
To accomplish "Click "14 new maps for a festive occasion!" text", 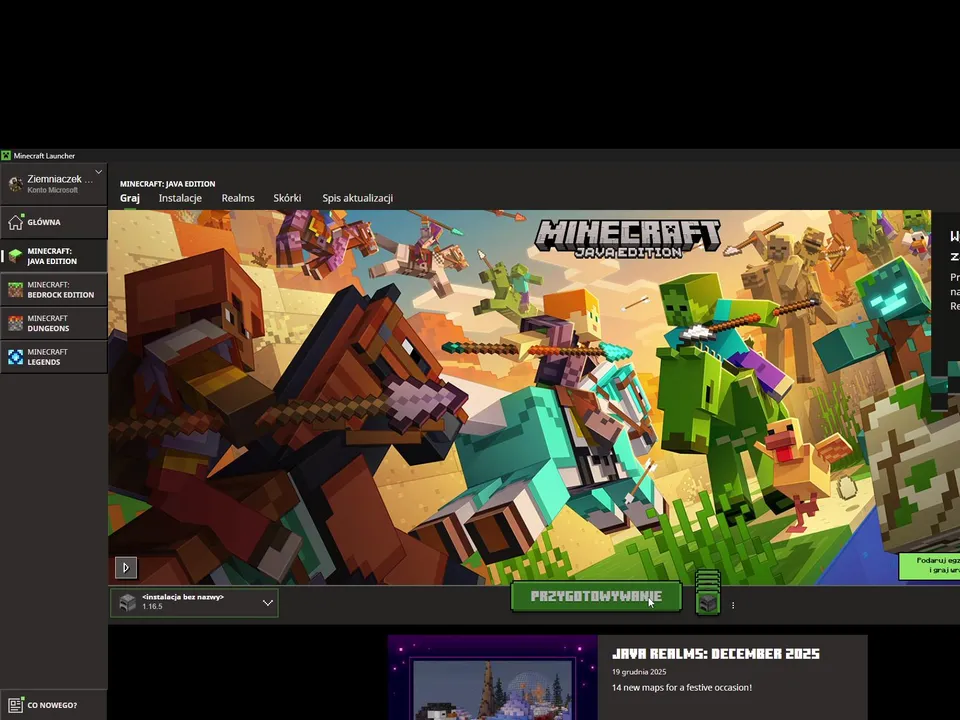I will point(682,688).
